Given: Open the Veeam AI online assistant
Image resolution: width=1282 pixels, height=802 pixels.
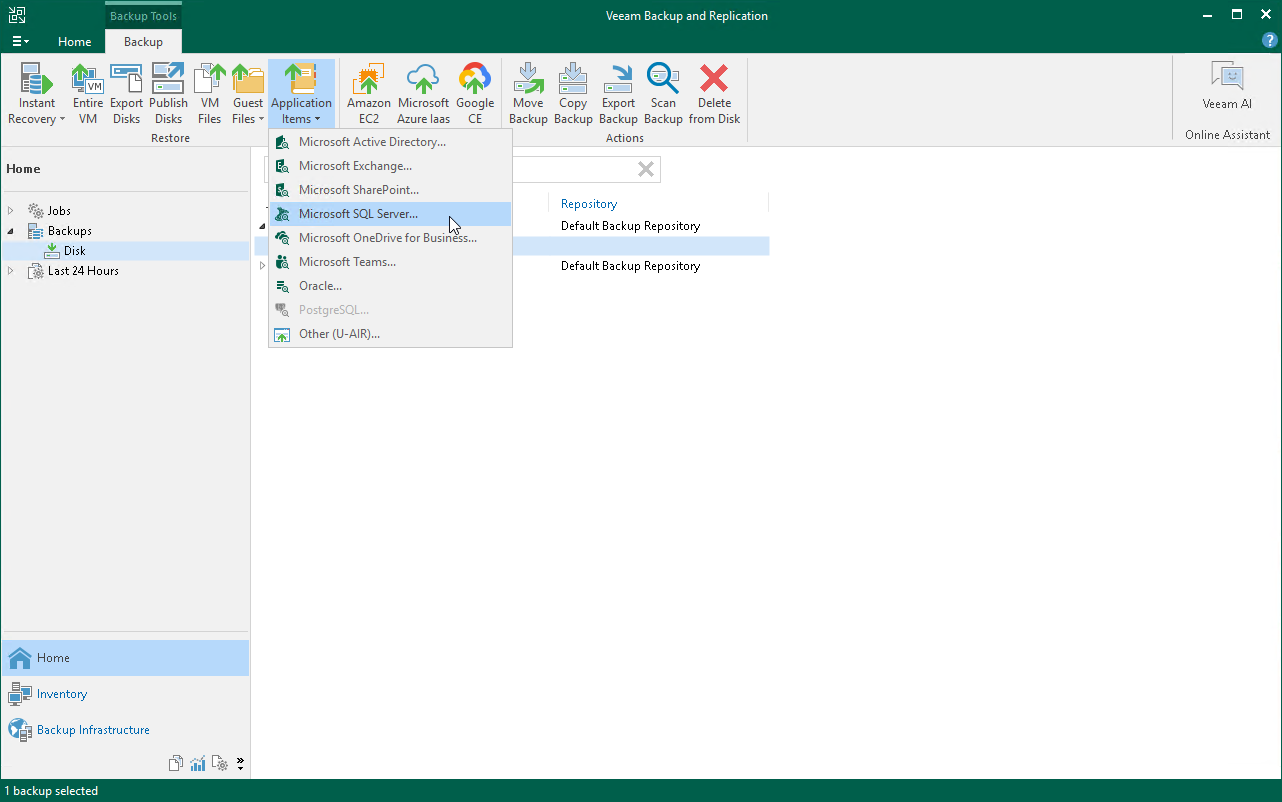Looking at the screenshot, I should click(x=1227, y=87).
